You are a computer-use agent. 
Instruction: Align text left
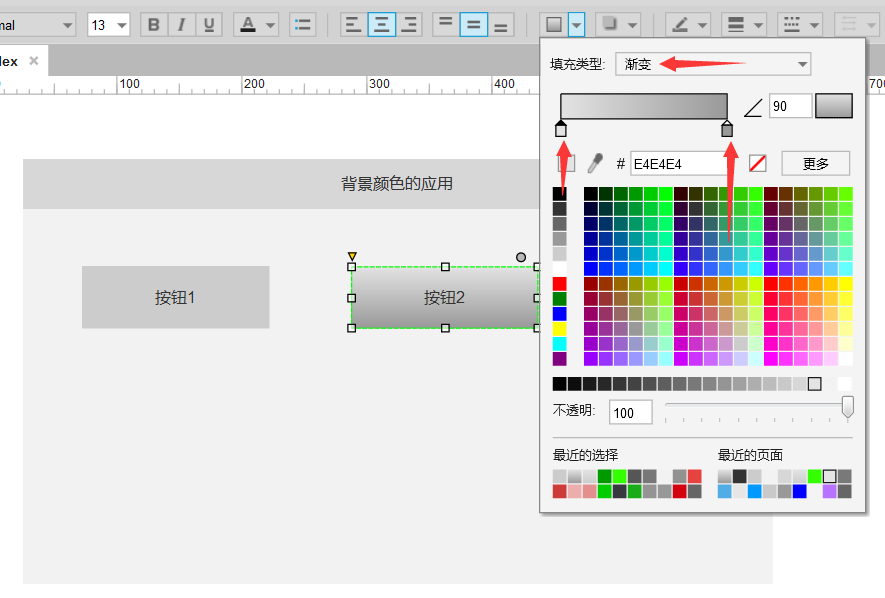353,25
